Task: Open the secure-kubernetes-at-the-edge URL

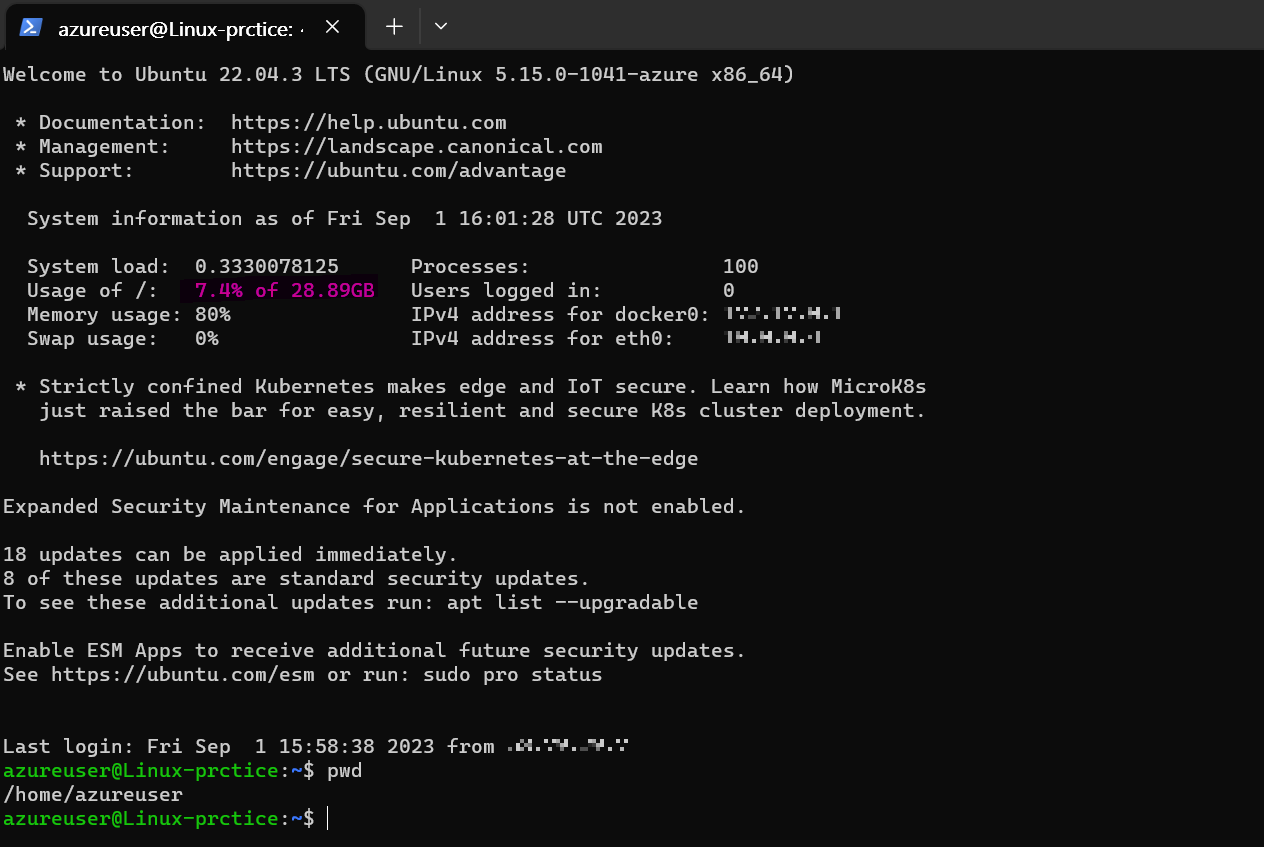Action: [x=369, y=459]
